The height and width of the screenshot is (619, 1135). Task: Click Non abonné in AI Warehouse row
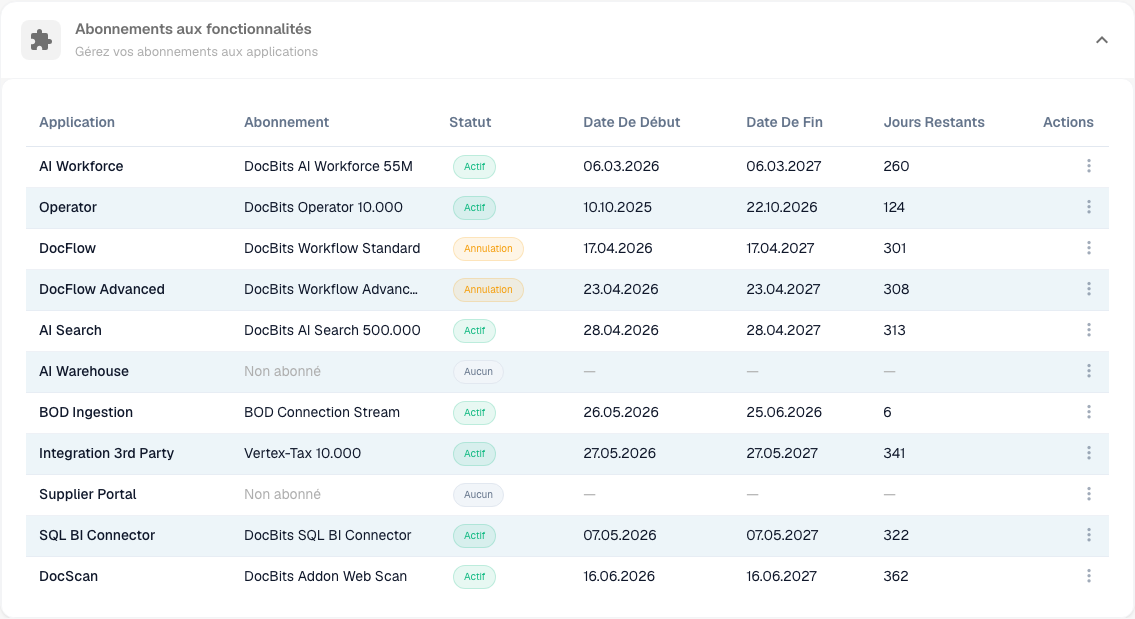click(x=282, y=371)
